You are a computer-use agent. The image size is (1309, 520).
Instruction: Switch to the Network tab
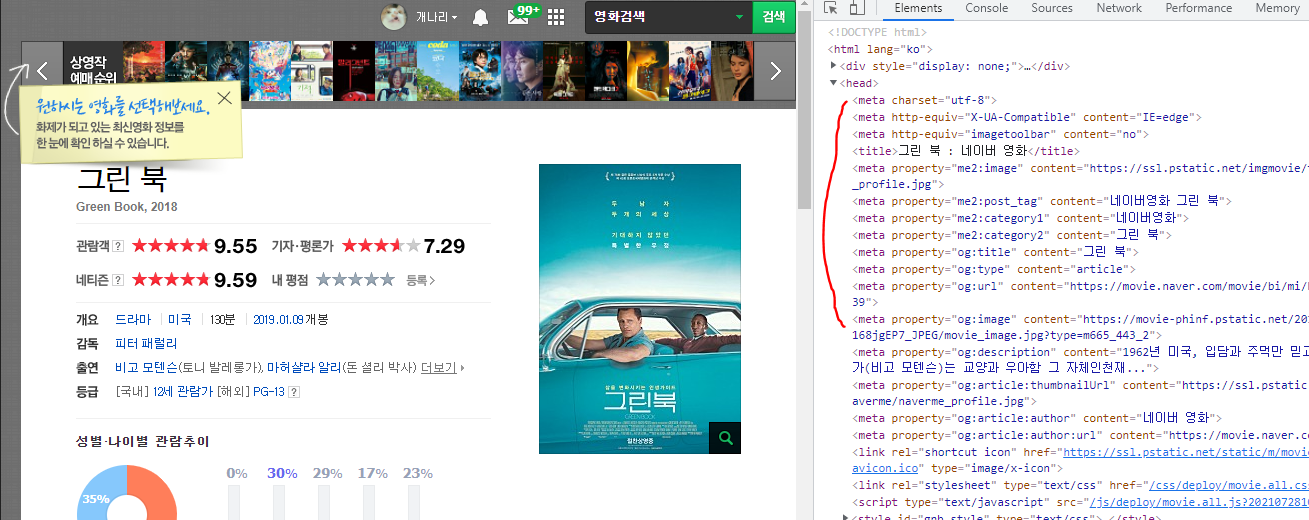coord(1119,8)
